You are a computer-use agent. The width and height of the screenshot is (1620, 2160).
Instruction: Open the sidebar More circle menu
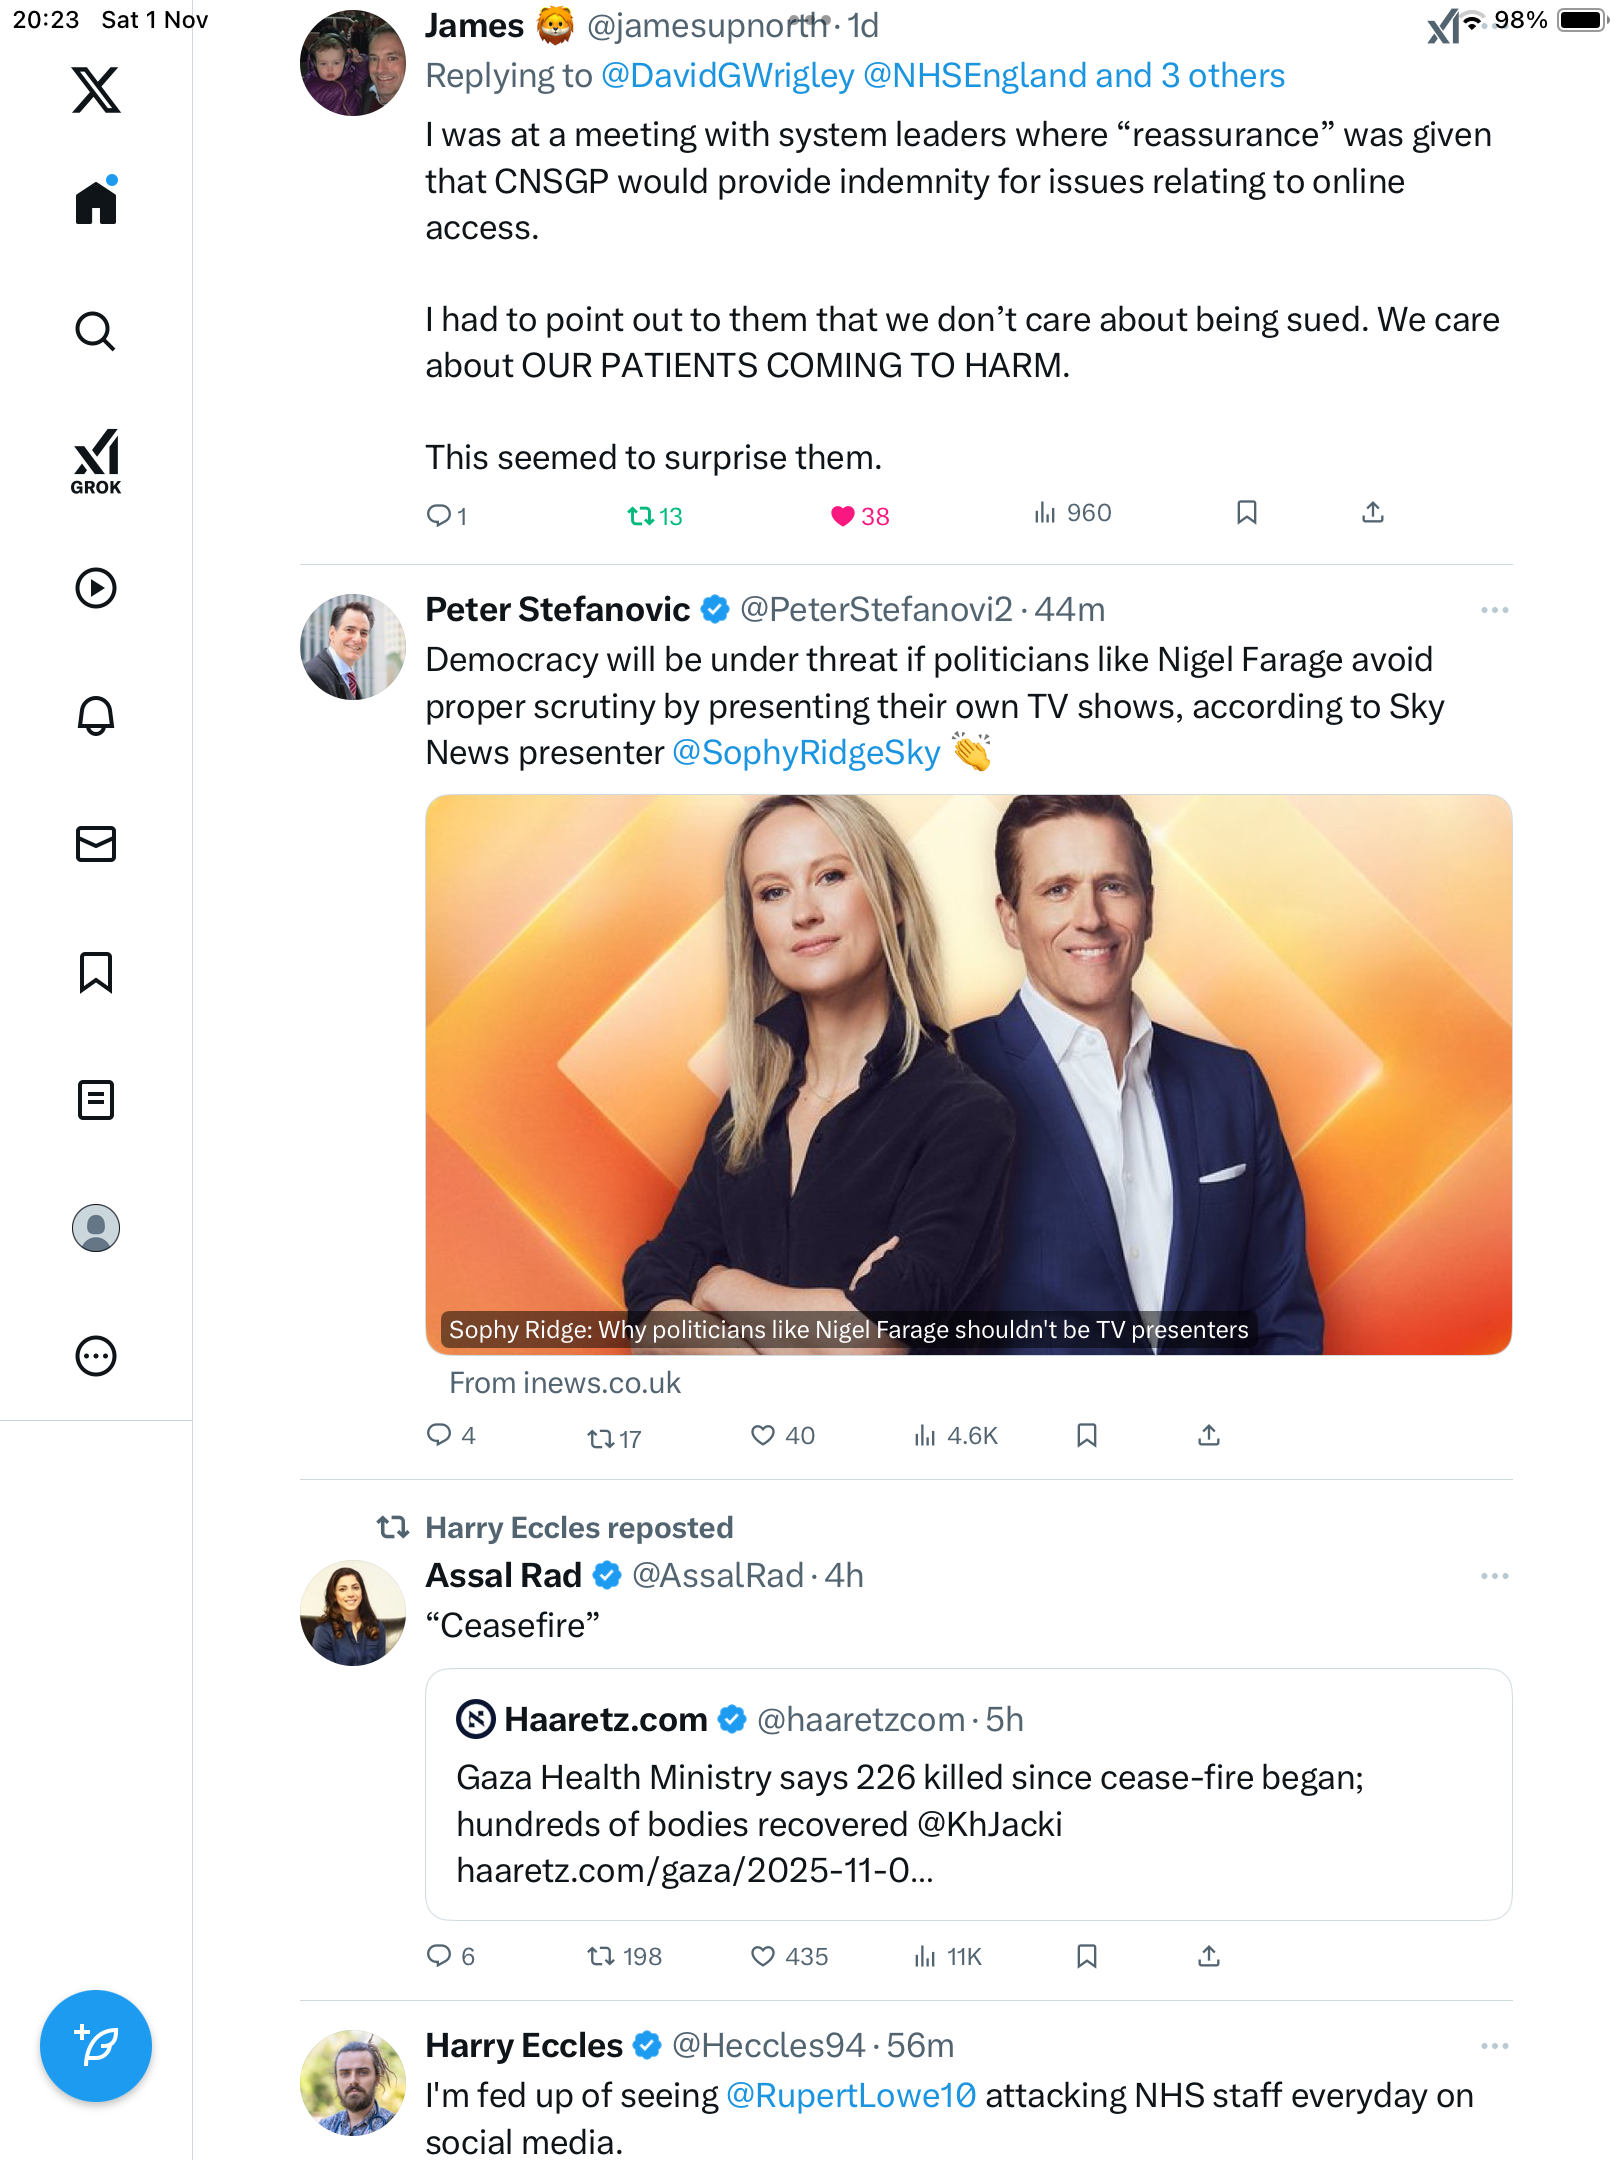(96, 1356)
